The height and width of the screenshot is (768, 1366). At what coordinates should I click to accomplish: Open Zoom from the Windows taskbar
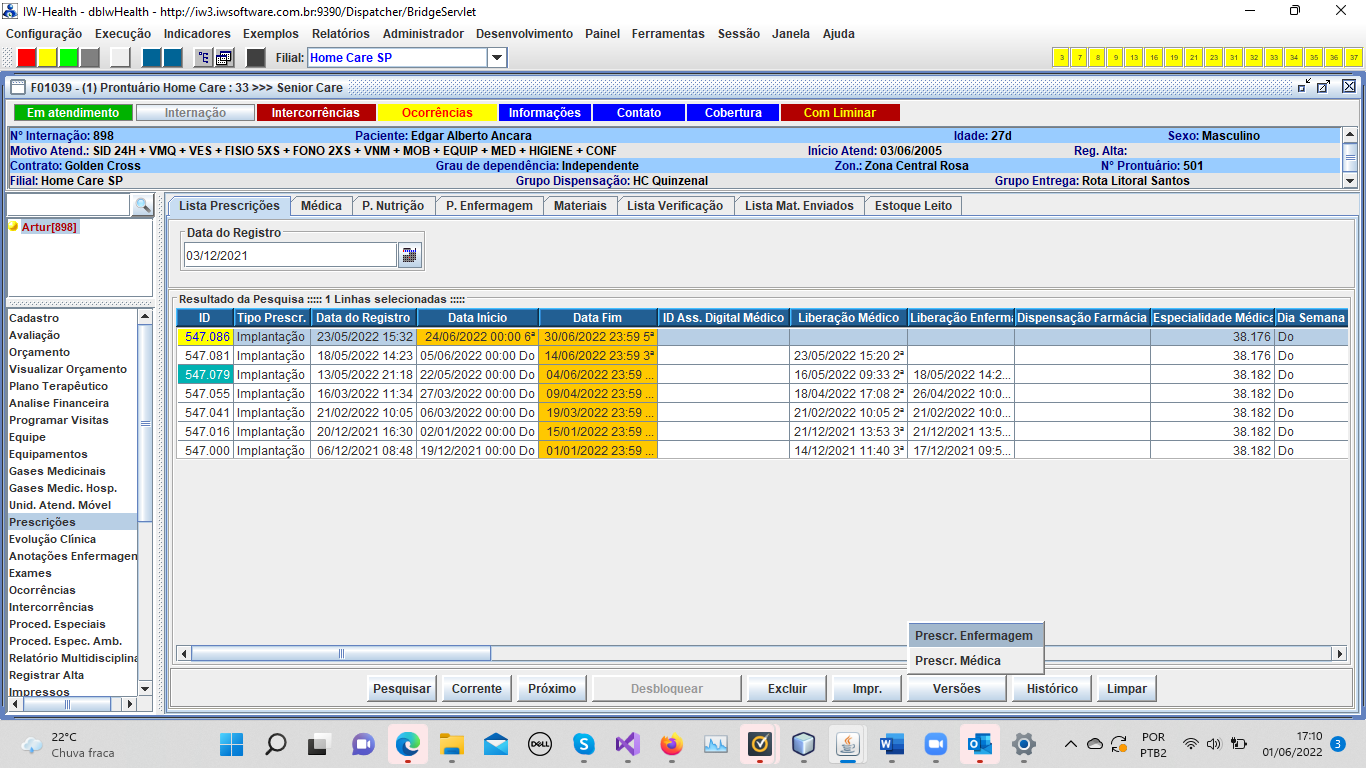[935, 745]
